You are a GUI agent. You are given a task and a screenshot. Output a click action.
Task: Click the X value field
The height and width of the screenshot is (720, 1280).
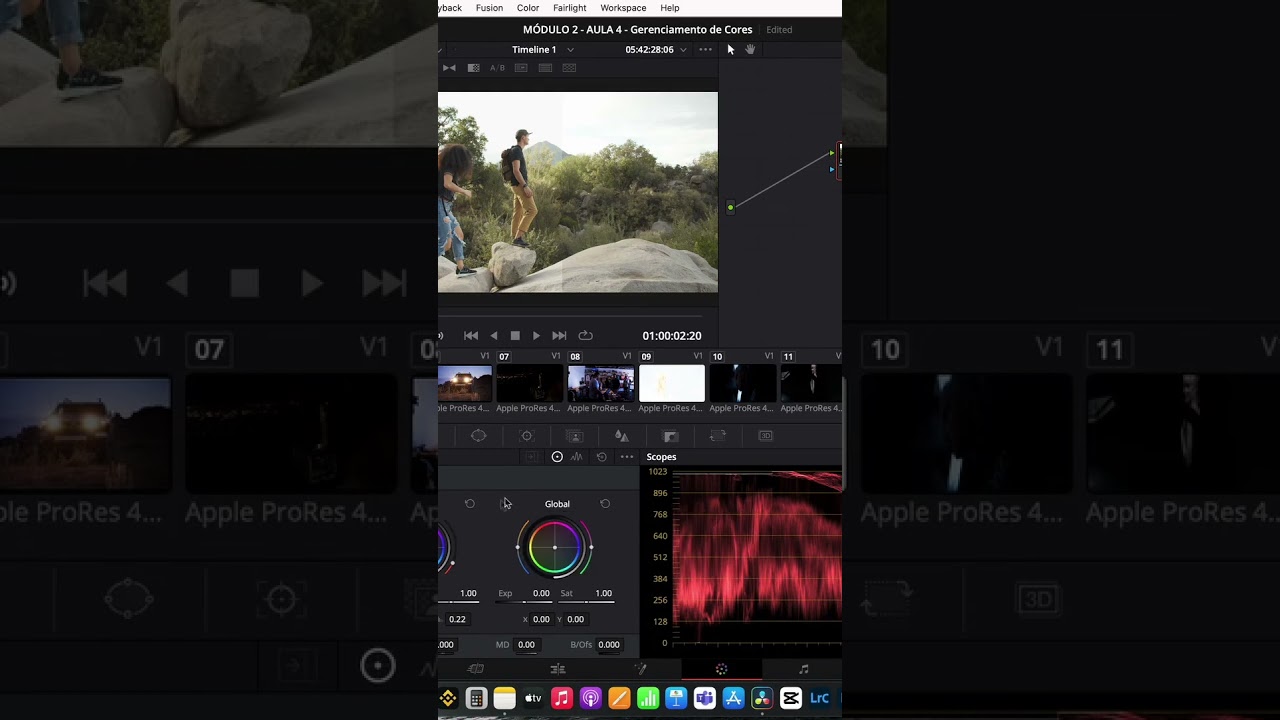coord(541,619)
